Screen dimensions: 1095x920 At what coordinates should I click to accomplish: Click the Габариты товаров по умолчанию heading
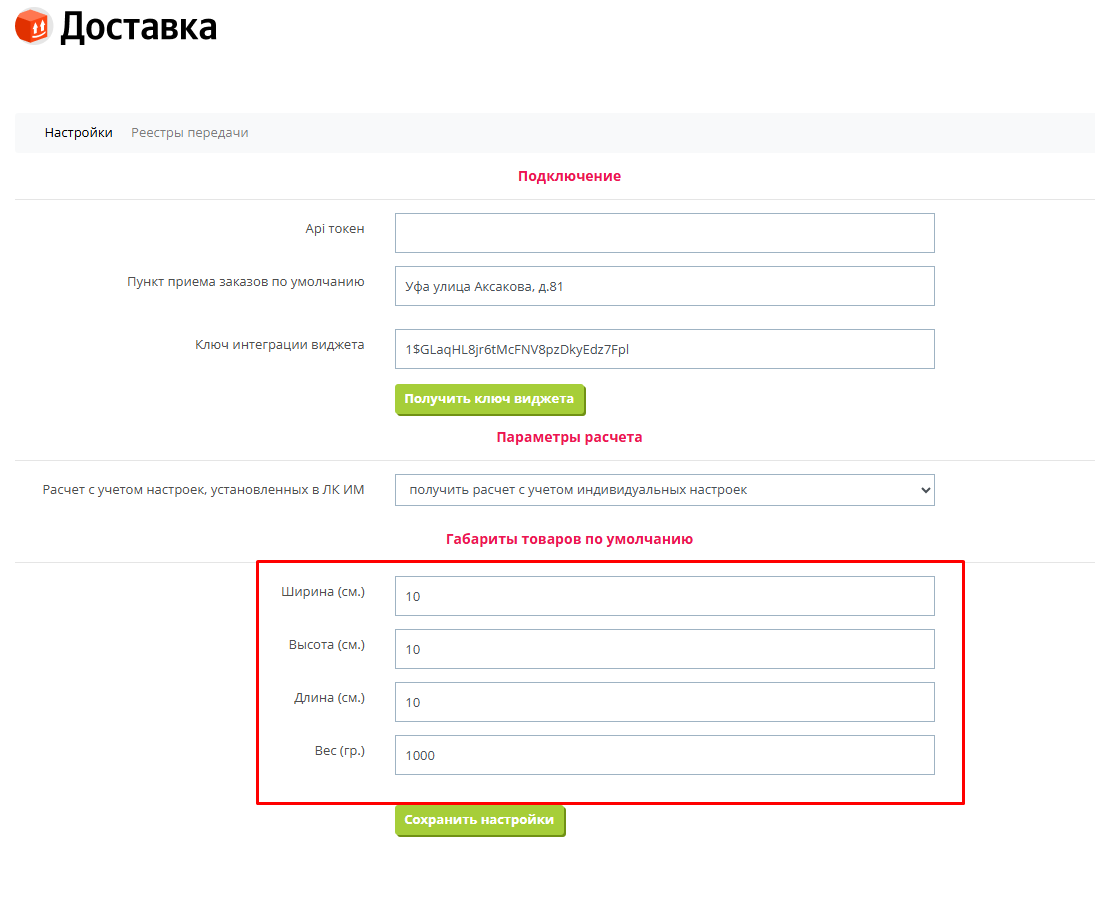point(569,539)
